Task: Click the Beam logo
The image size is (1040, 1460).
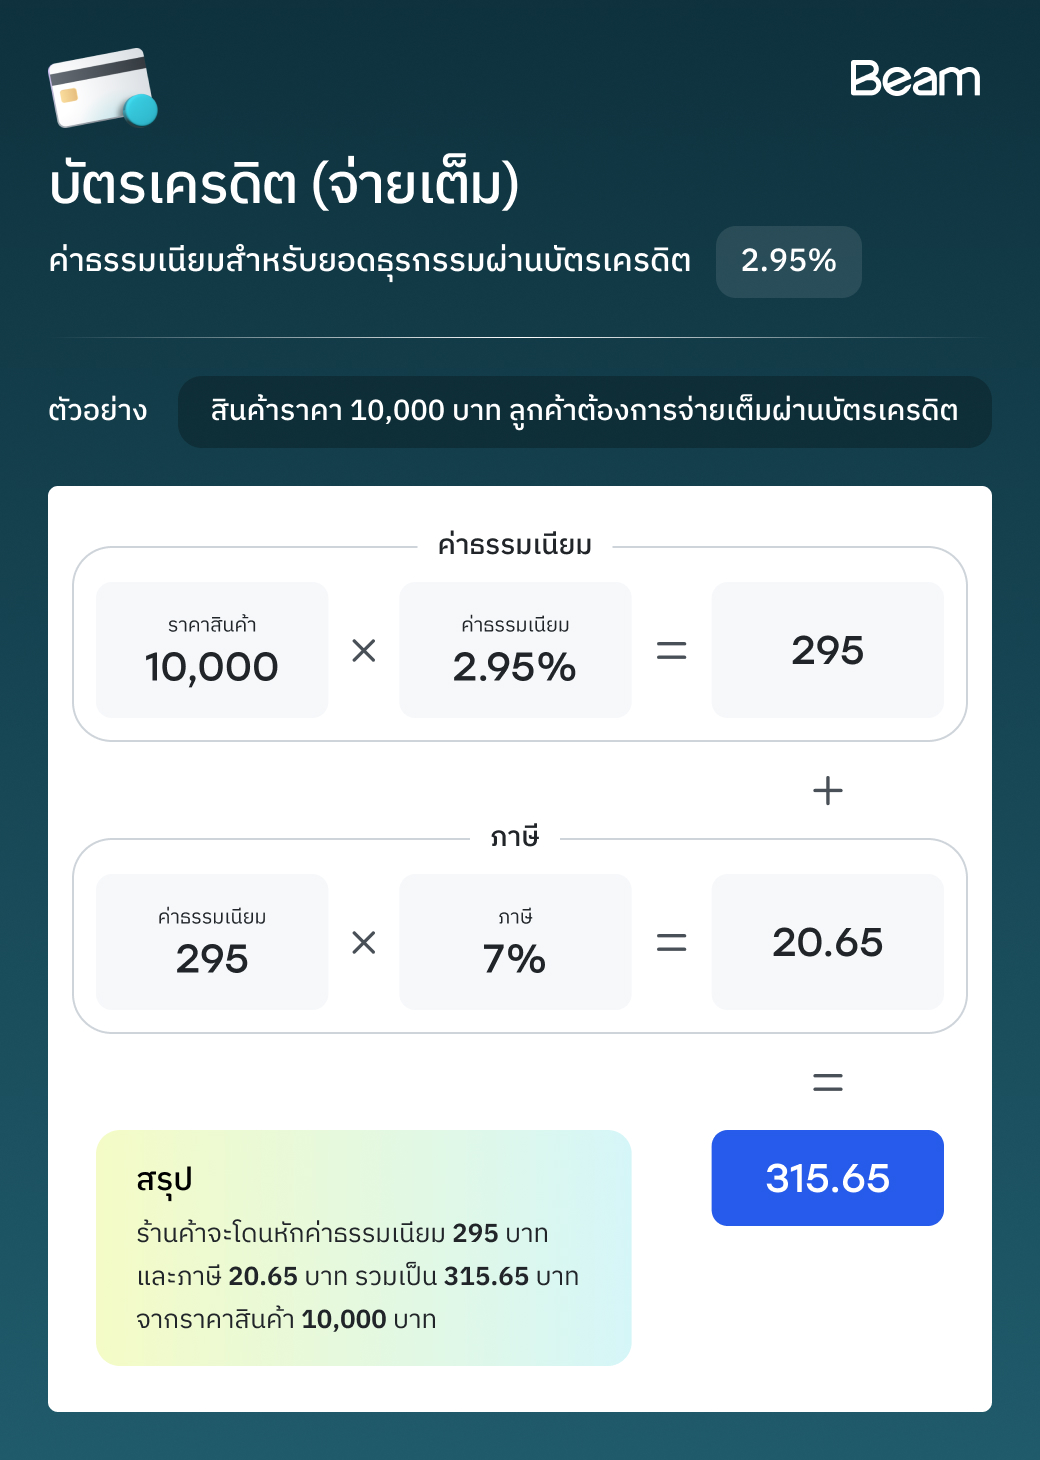Action: [915, 78]
